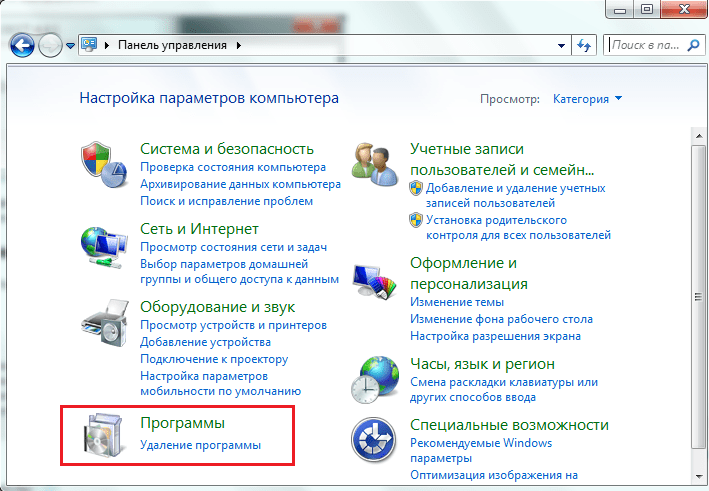Viewport: 709px width, 491px height.
Task: Click the Control Panel icon in address bar
Action: click(x=89, y=44)
